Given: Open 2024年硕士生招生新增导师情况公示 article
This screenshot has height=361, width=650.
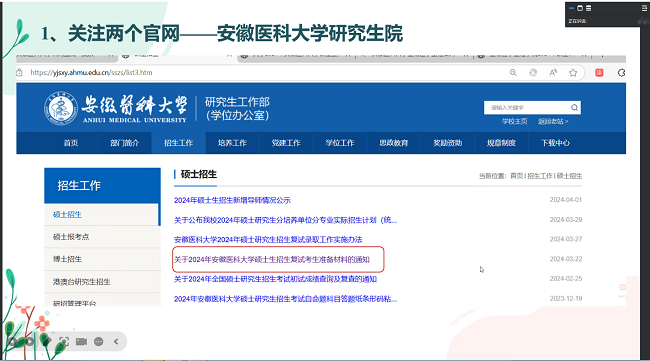Looking at the screenshot, I should tap(232, 200).
